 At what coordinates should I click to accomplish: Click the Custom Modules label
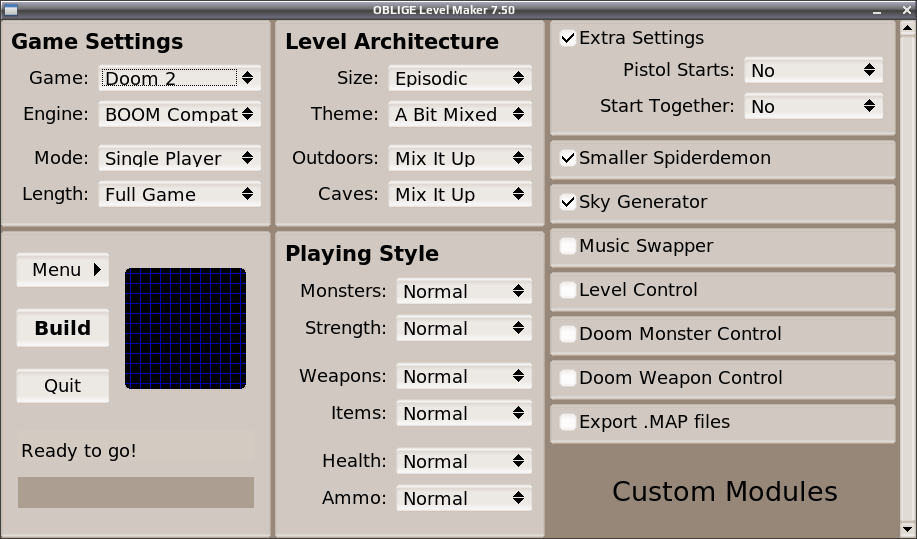pos(725,492)
